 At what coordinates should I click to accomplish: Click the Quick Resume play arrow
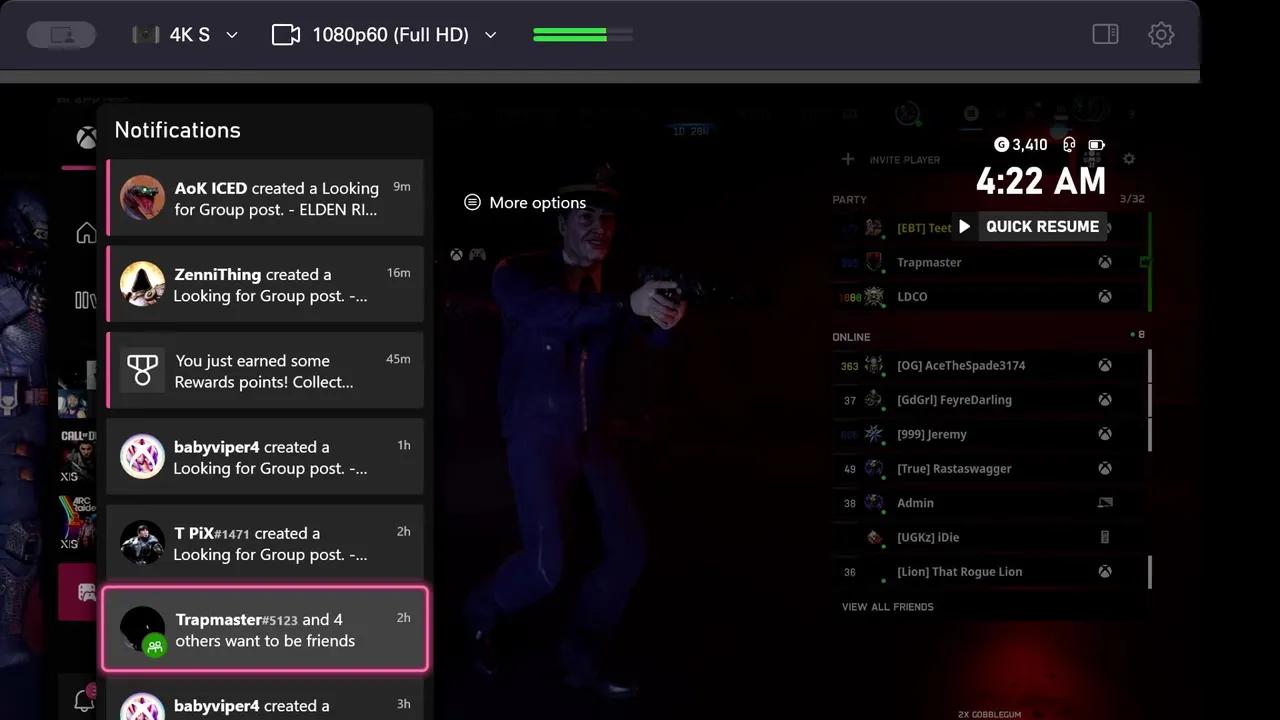[964, 227]
